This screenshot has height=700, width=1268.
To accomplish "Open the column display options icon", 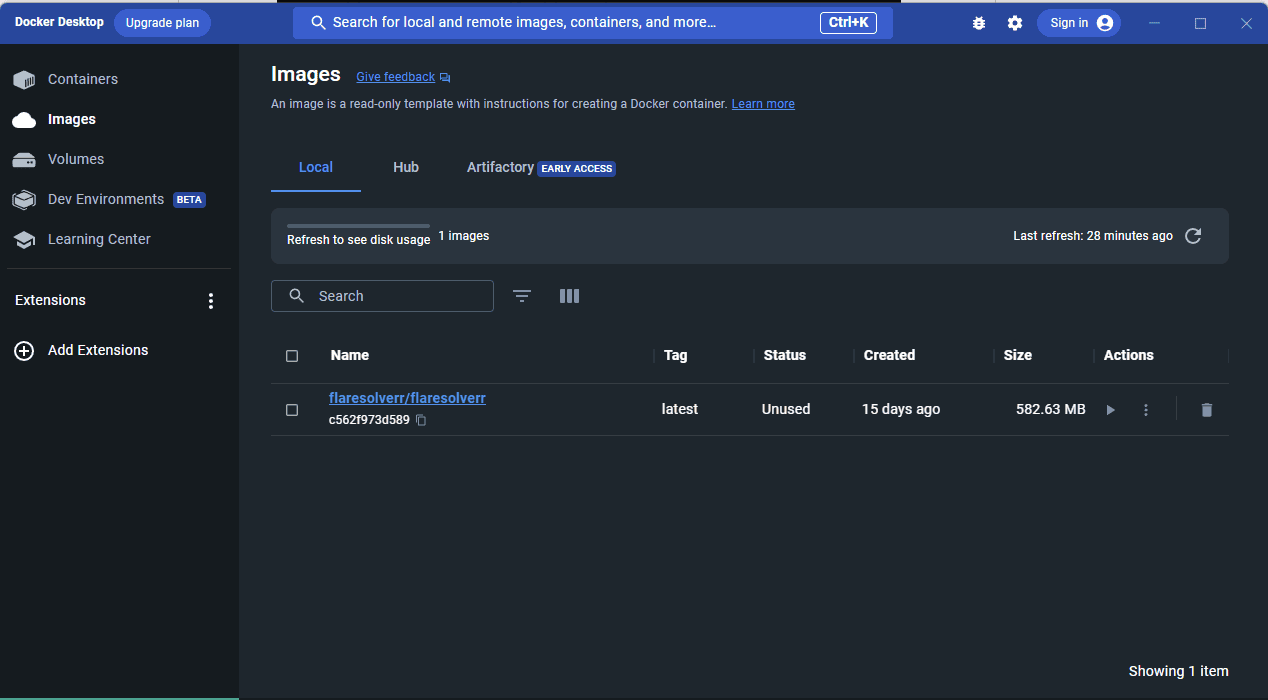I will click(x=569, y=296).
